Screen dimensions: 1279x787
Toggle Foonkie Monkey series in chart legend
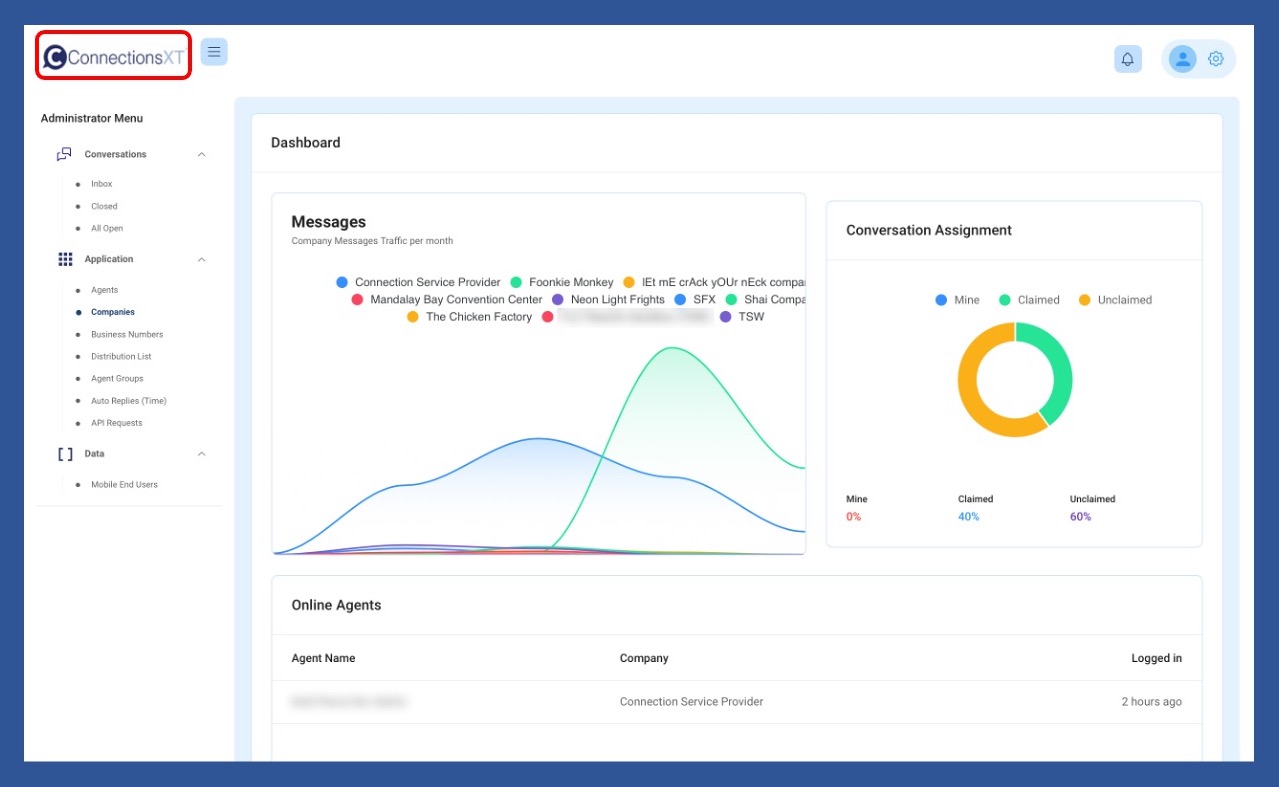(561, 283)
